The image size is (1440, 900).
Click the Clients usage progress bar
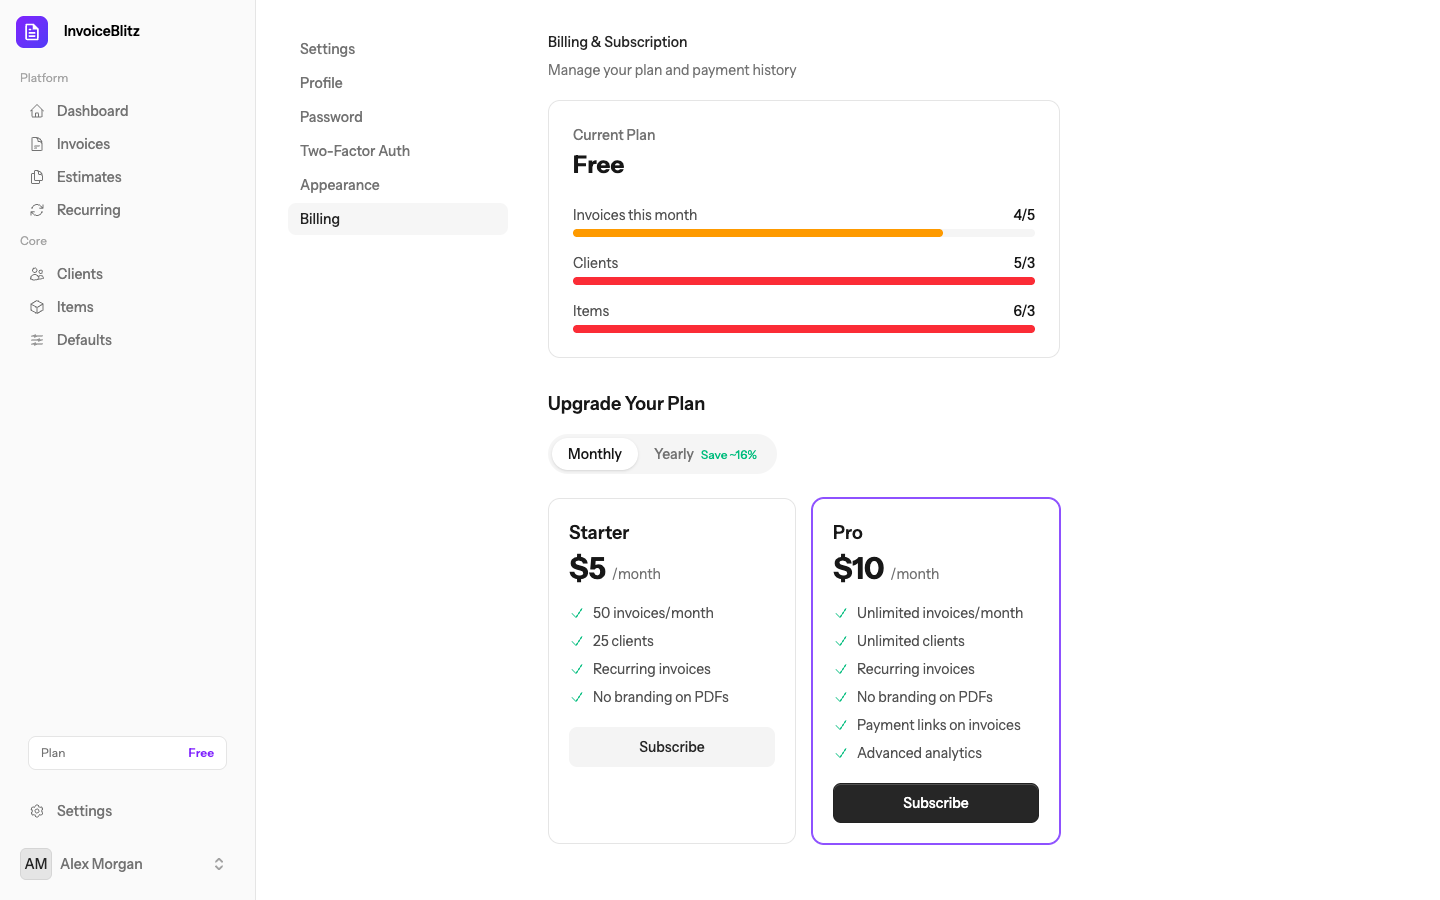point(803,281)
